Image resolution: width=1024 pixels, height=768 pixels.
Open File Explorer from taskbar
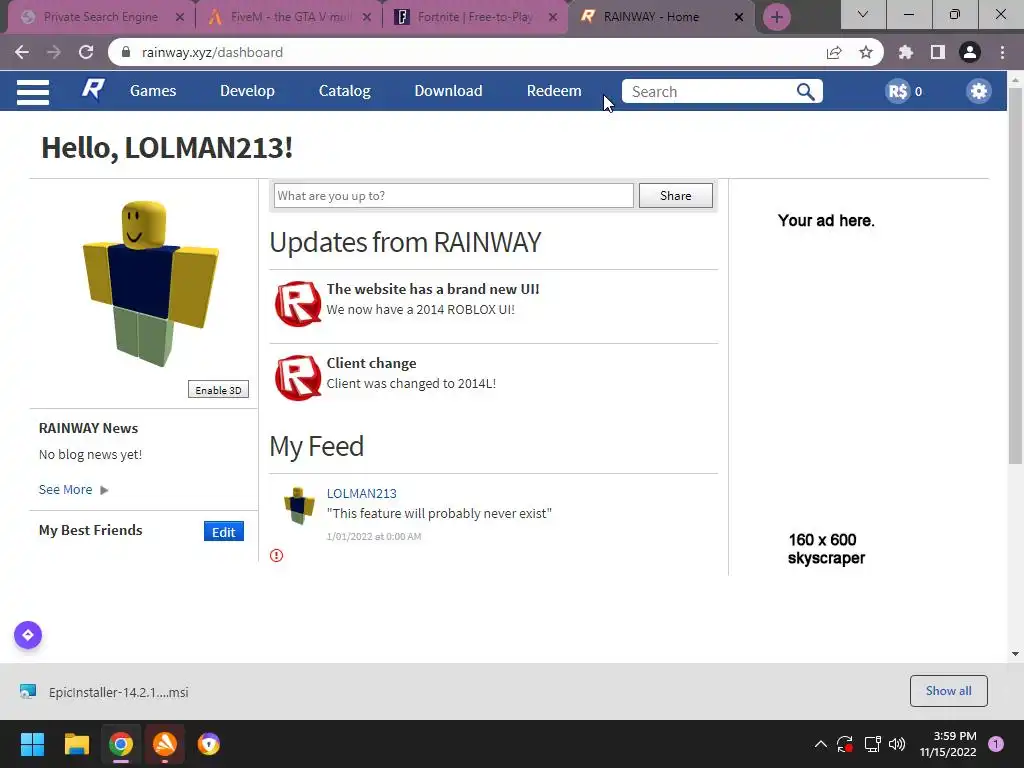point(76,744)
